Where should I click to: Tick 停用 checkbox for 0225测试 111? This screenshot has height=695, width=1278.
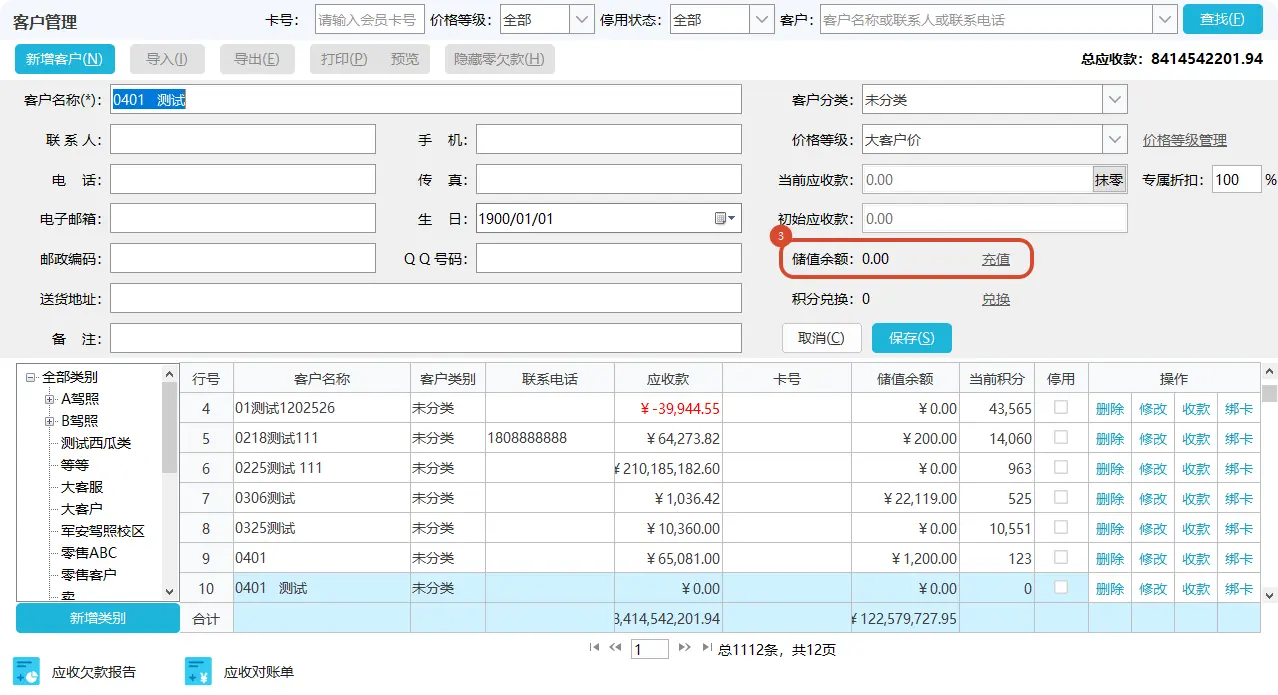tap(1061, 467)
